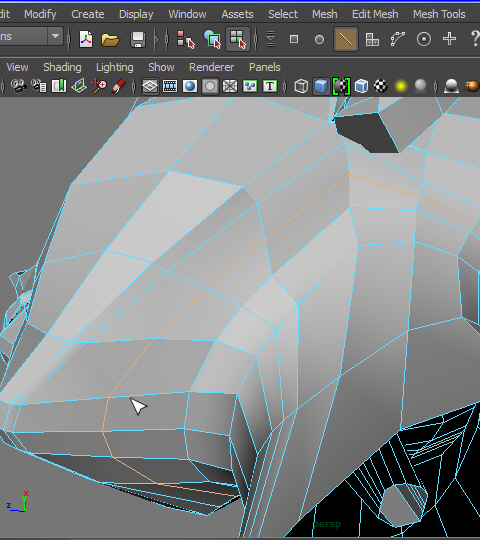This screenshot has width=480, height=540.
Task: Toggle the film gate icon
Action: click(x=170, y=86)
